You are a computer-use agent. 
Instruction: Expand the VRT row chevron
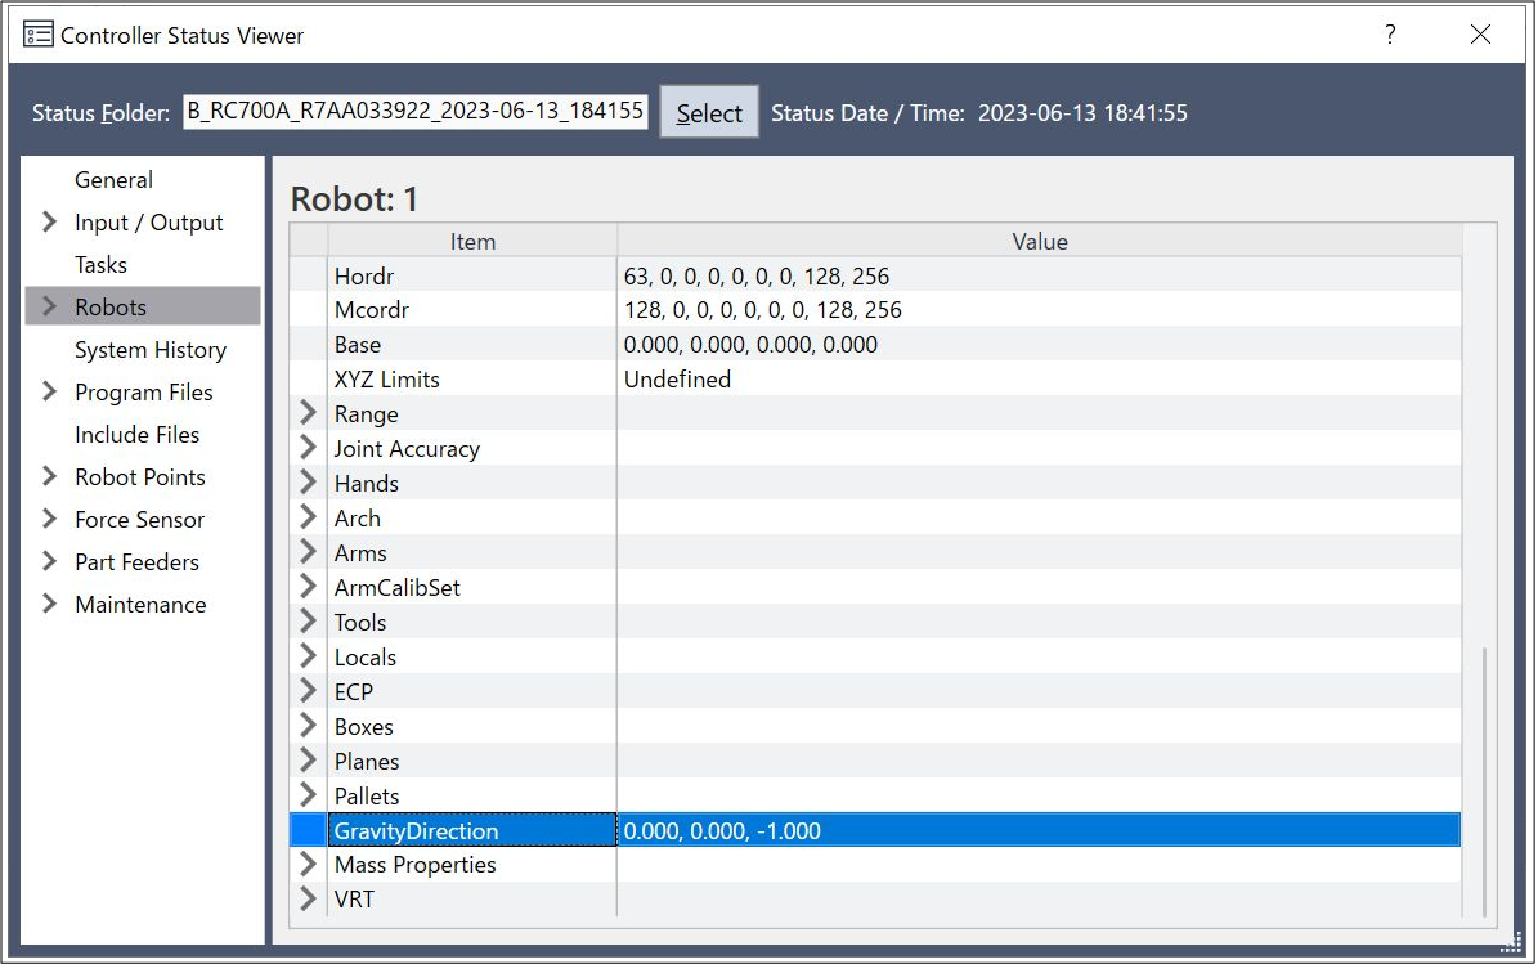coord(308,899)
